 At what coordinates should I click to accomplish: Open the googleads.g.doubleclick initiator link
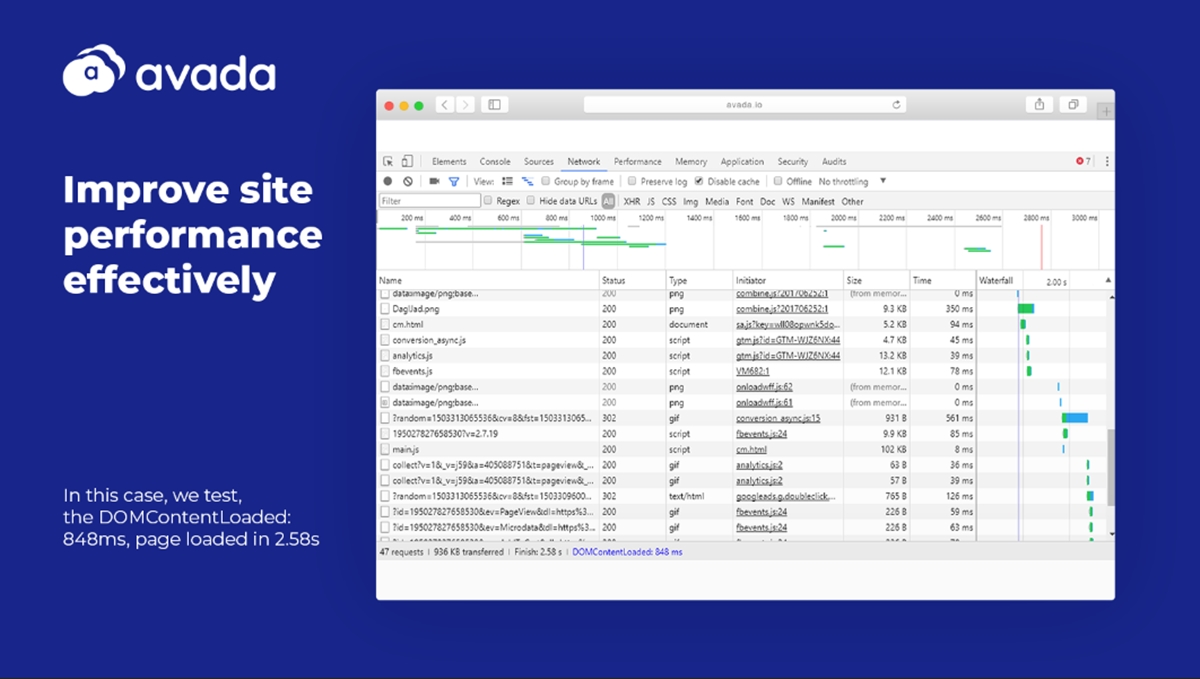788,497
